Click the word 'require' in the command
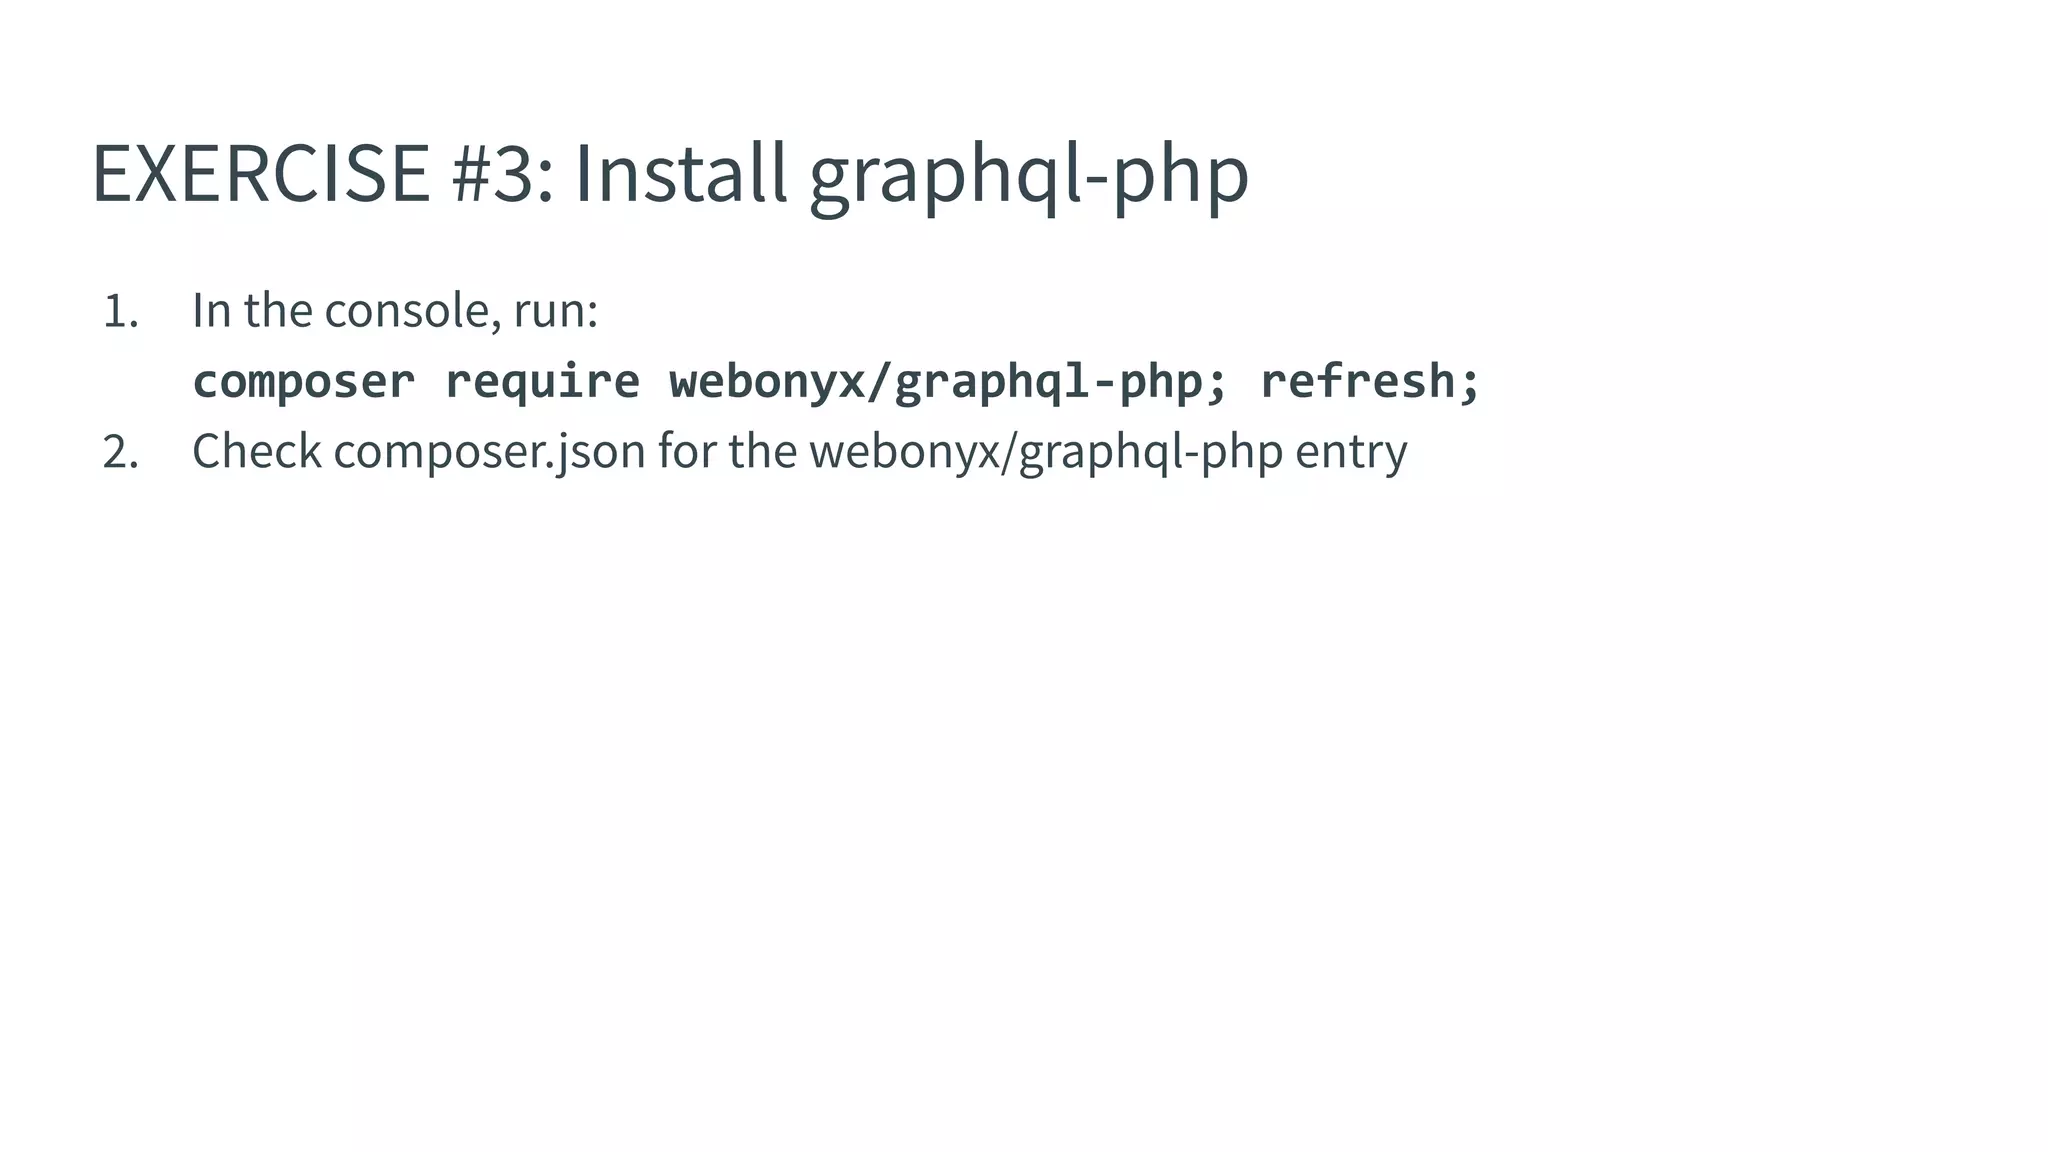The width and height of the screenshot is (2048, 1152). (x=542, y=382)
